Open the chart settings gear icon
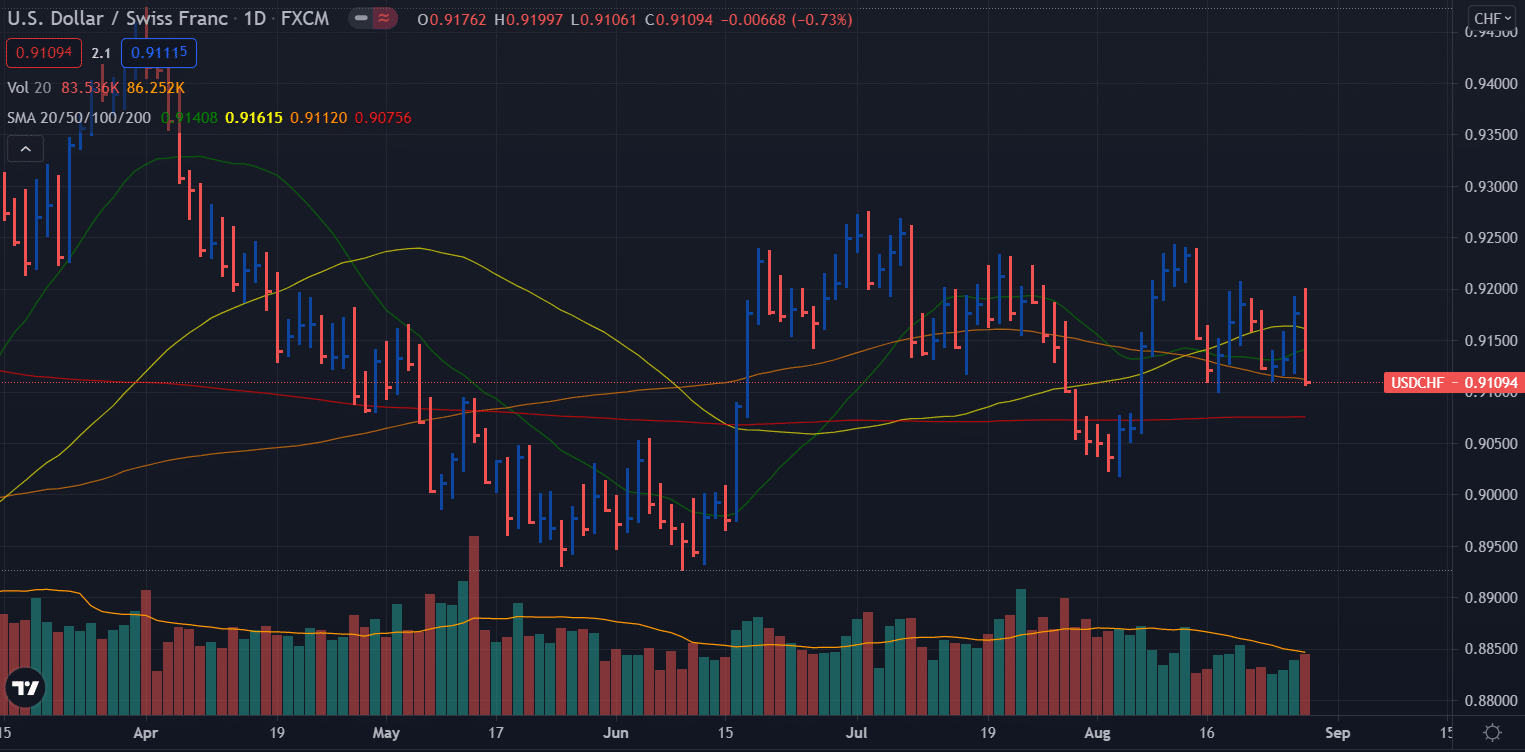Image resolution: width=1525 pixels, height=752 pixels. point(1493,733)
